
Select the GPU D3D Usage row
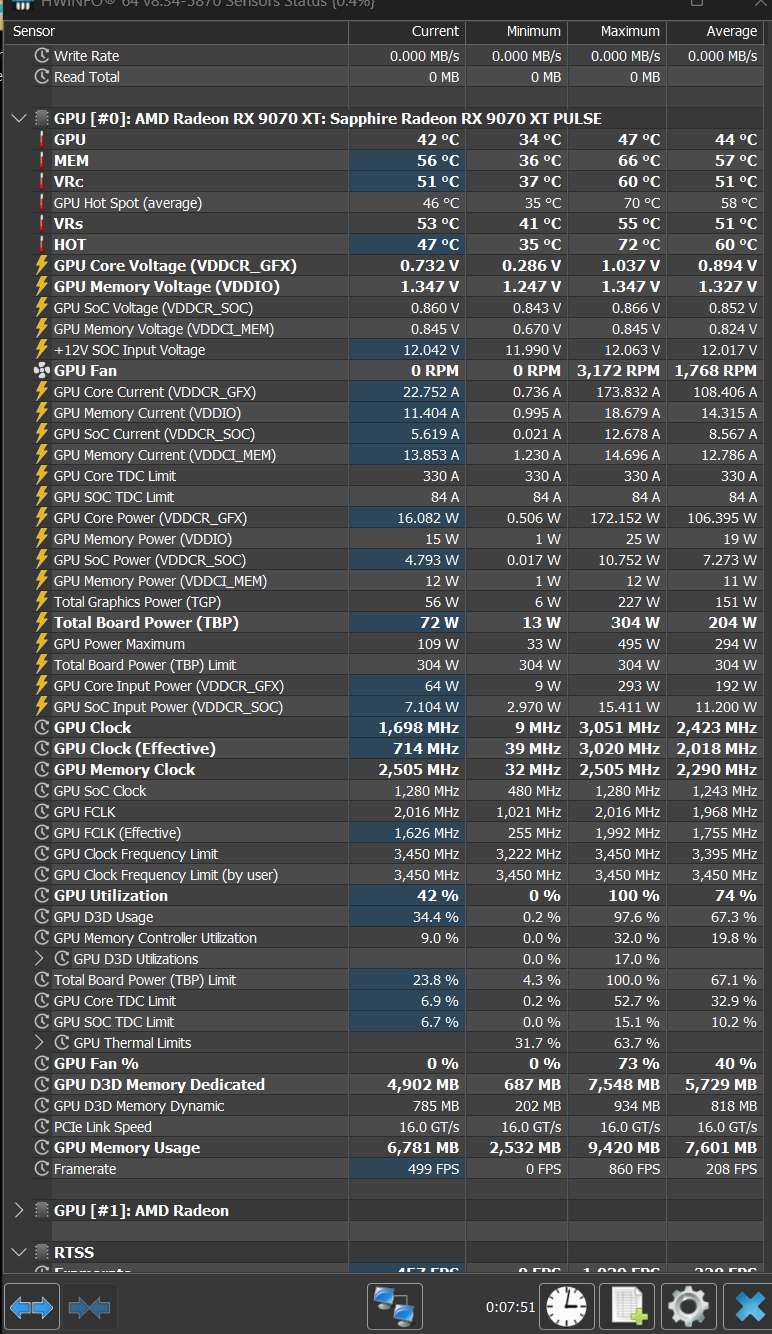point(386,917)
